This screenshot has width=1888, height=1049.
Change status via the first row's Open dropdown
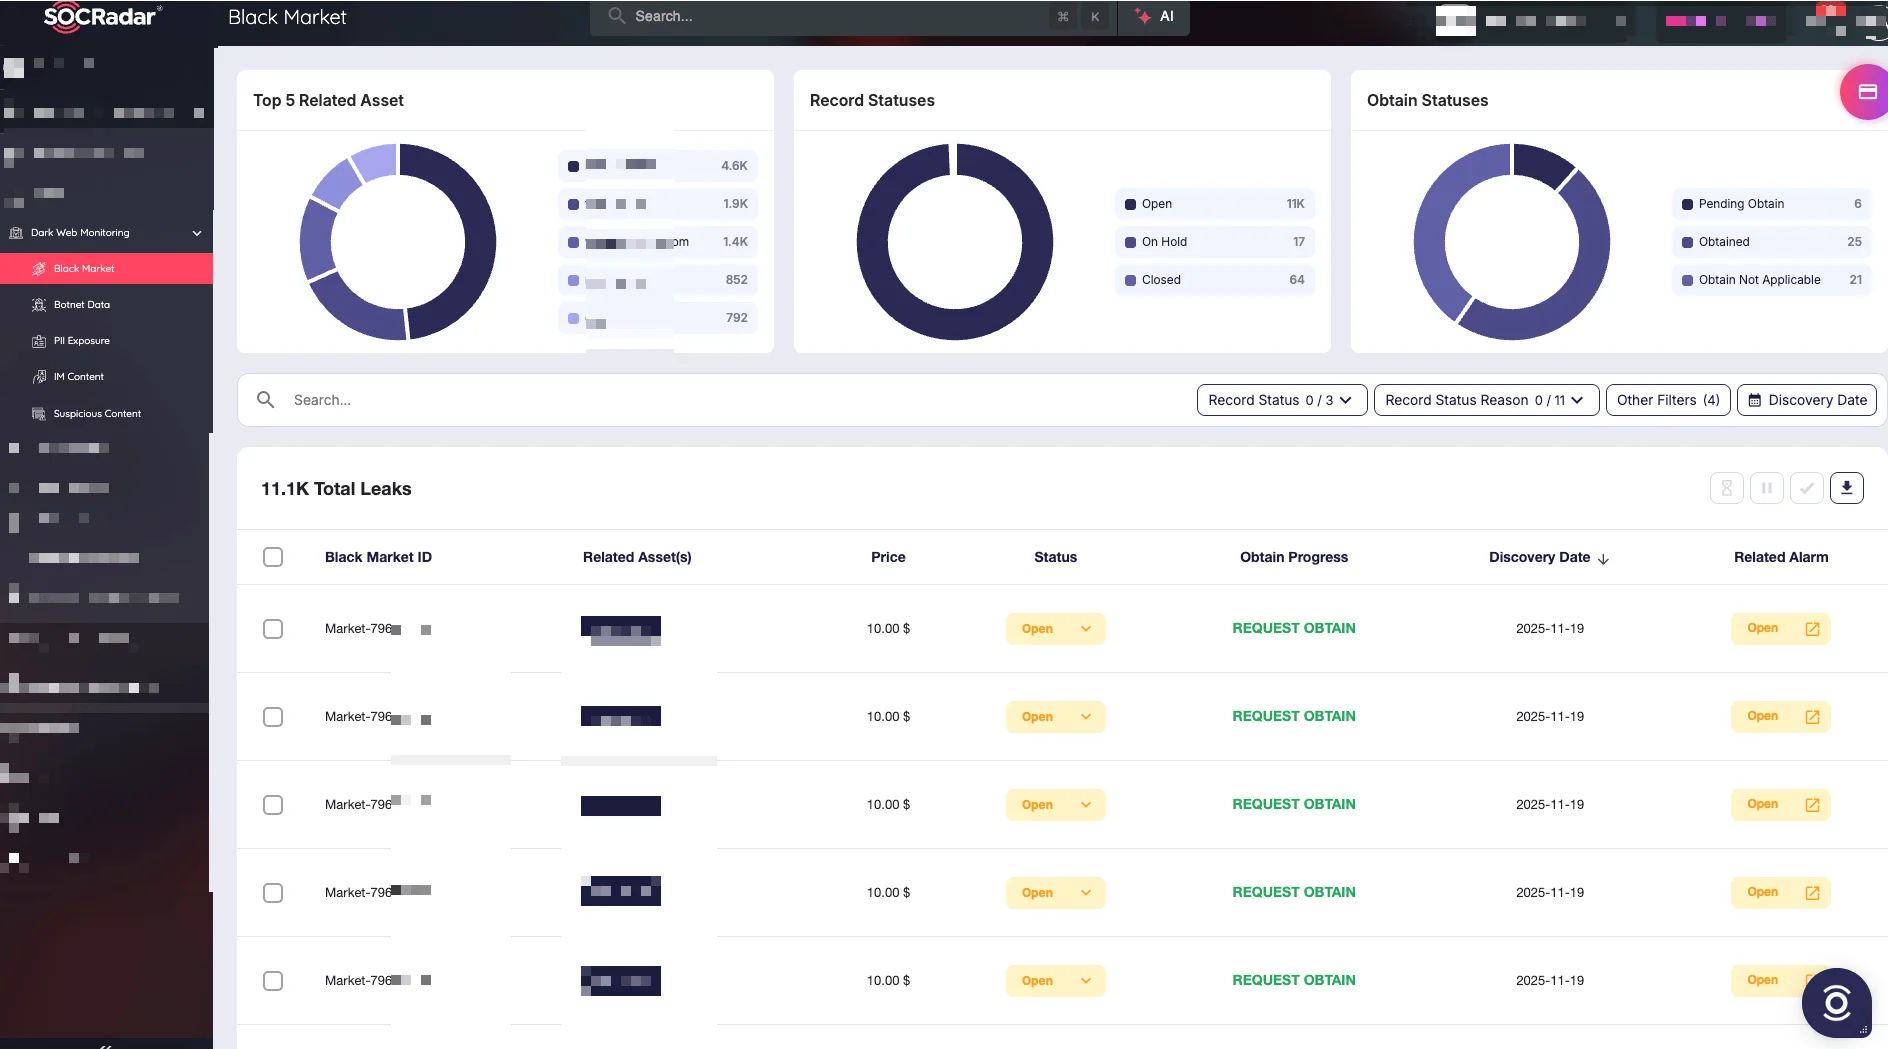pyautogui.click(x=1054, y=629)
